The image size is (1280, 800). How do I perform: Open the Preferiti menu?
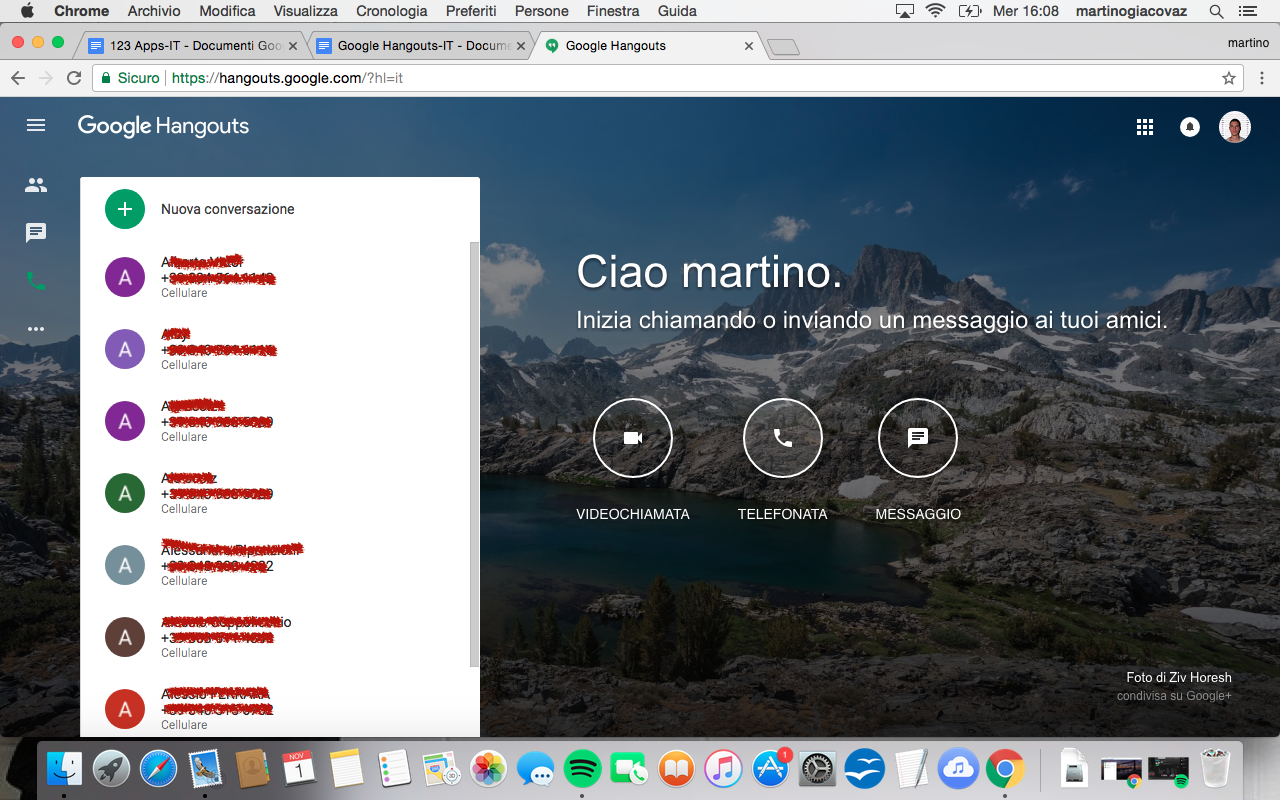click(x=471, y=11)
